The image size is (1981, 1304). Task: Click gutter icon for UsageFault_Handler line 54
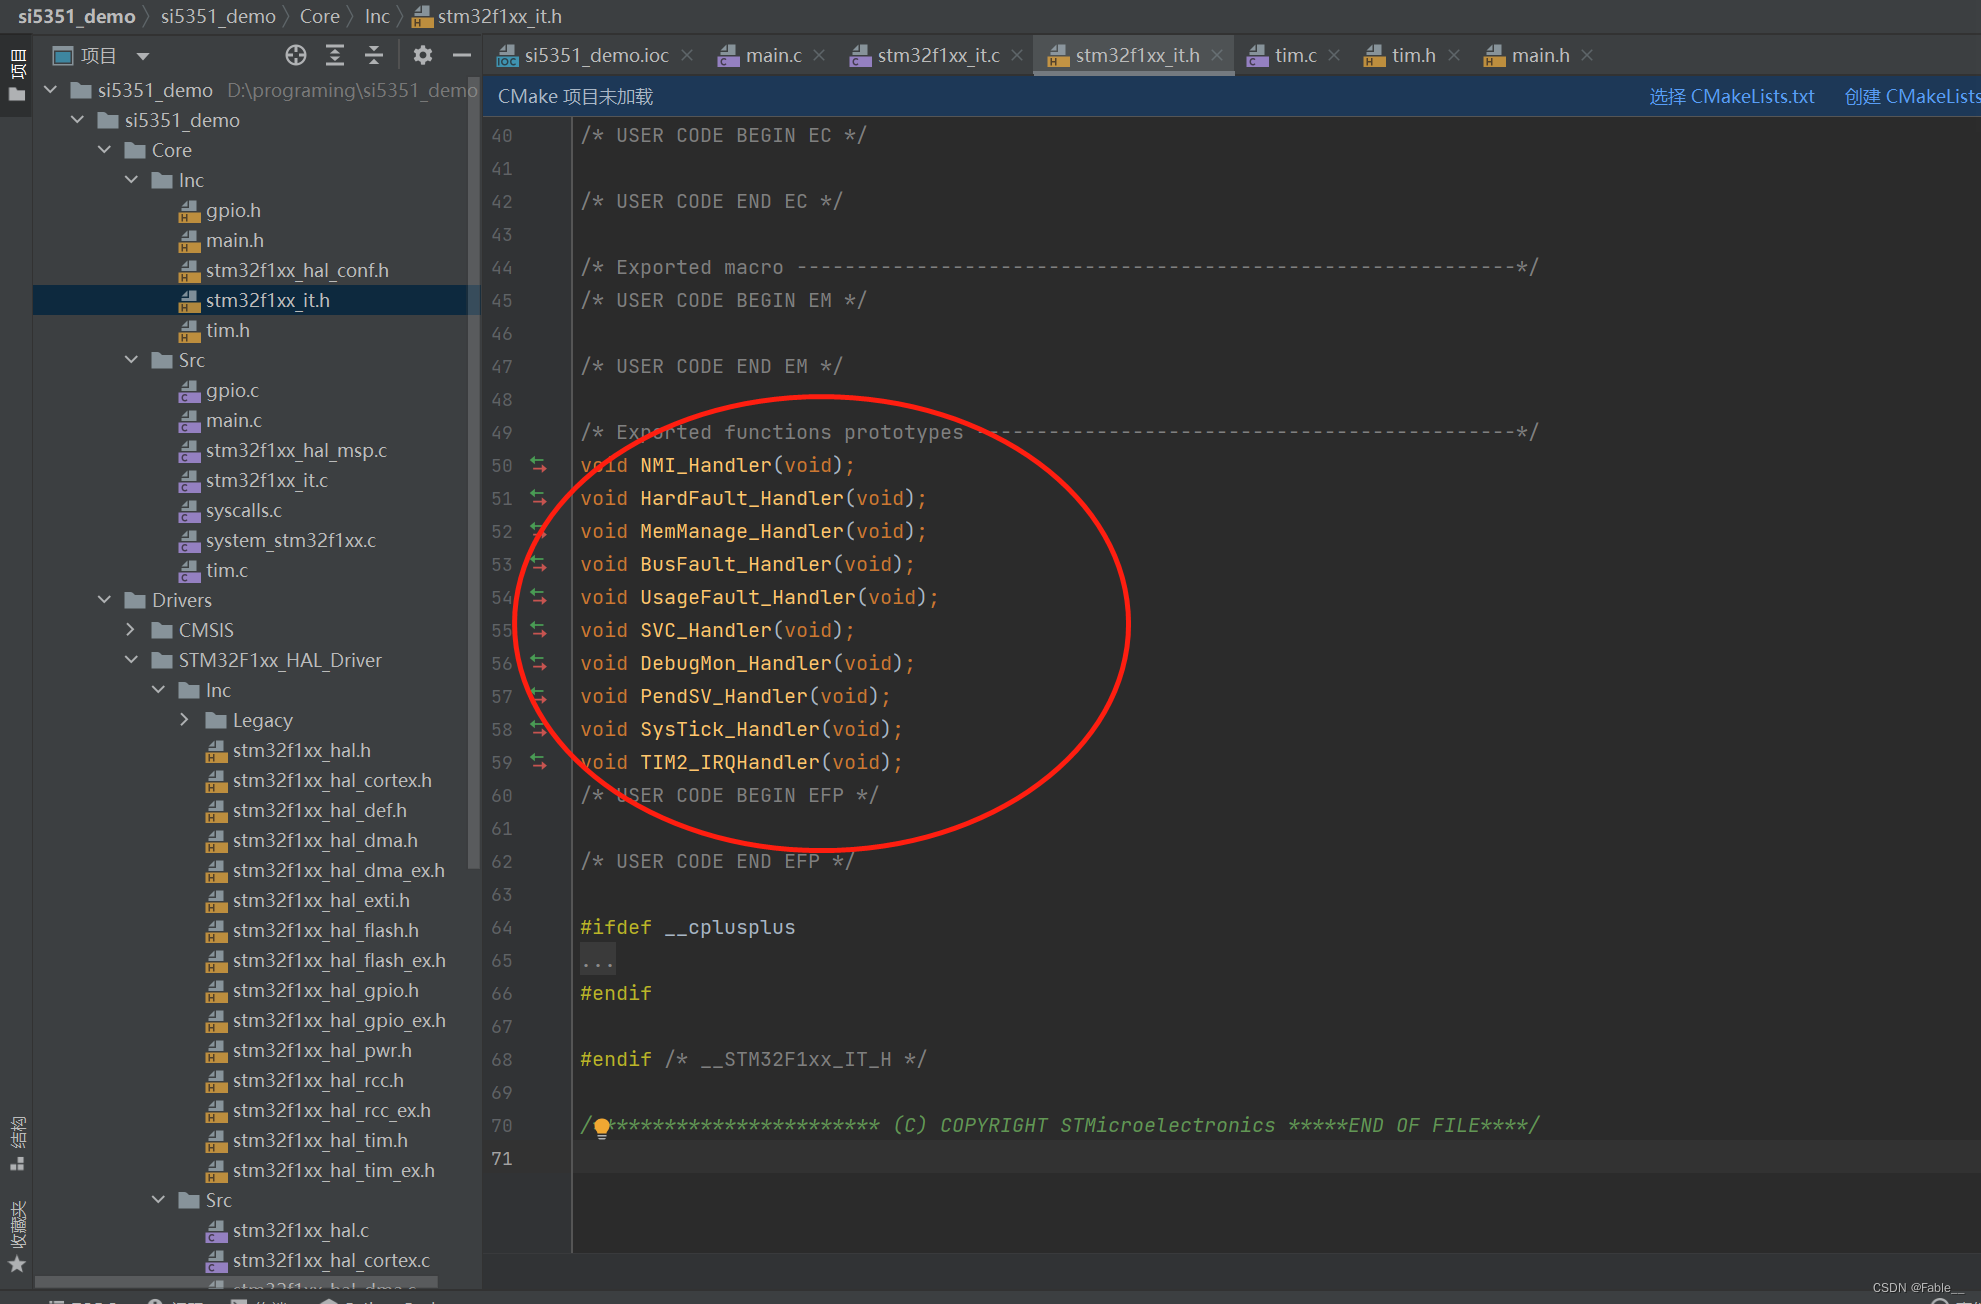[538, 597]
